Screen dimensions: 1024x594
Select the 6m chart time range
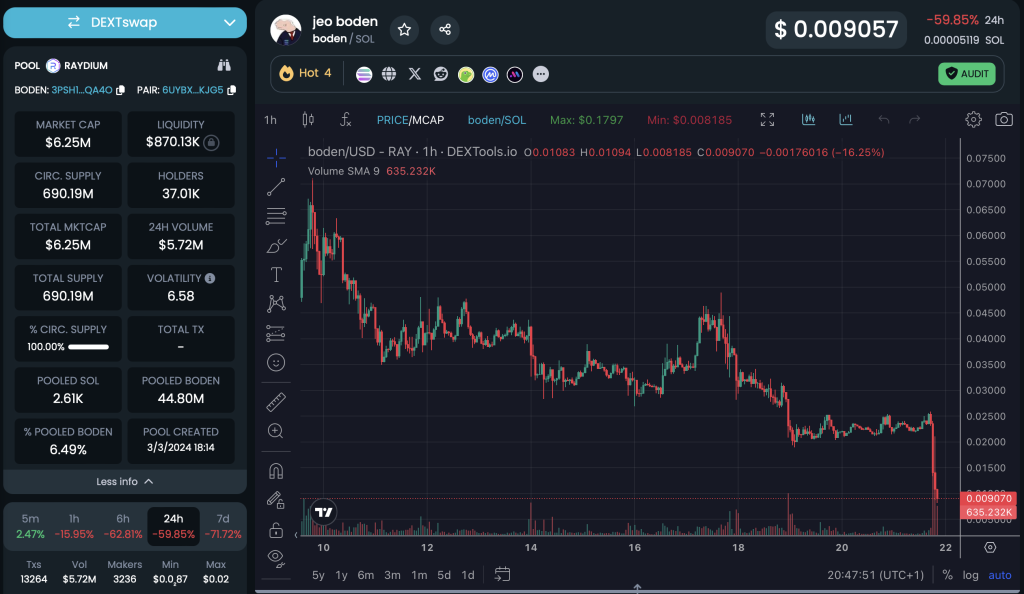click(366, 575)
